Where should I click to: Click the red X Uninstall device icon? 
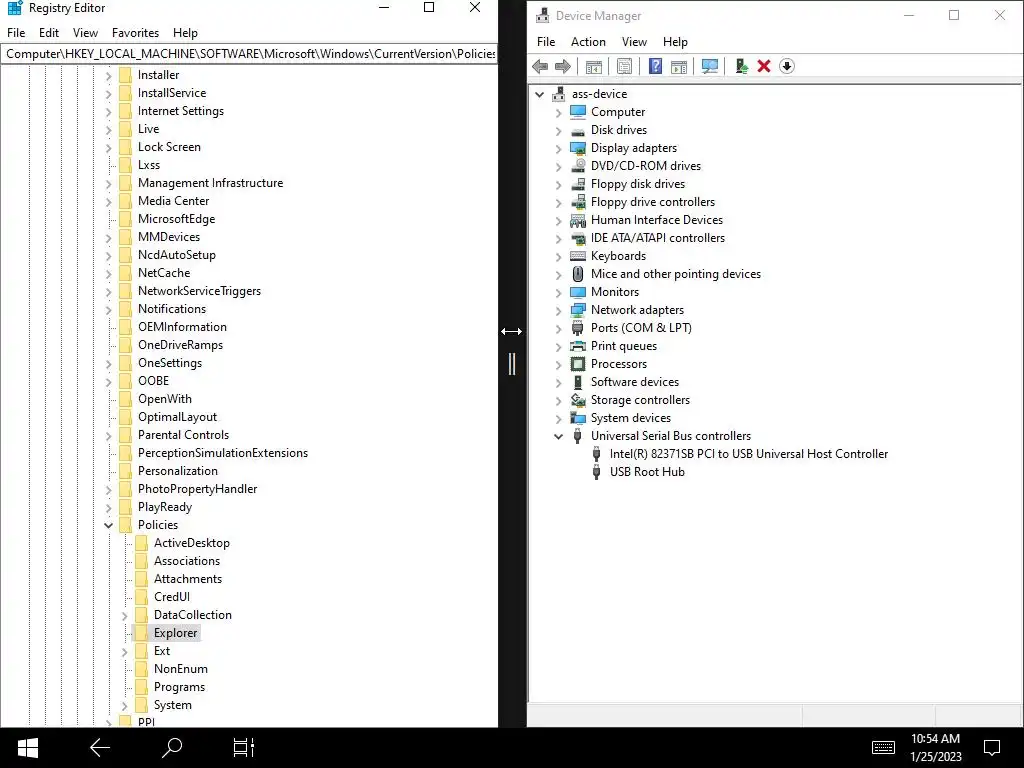tap(764, 66)
